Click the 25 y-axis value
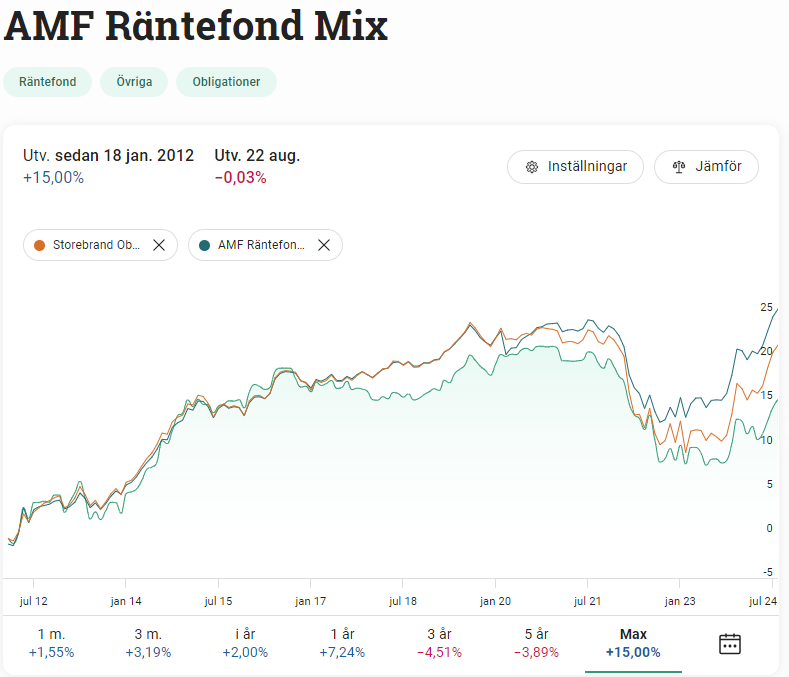 766,307
